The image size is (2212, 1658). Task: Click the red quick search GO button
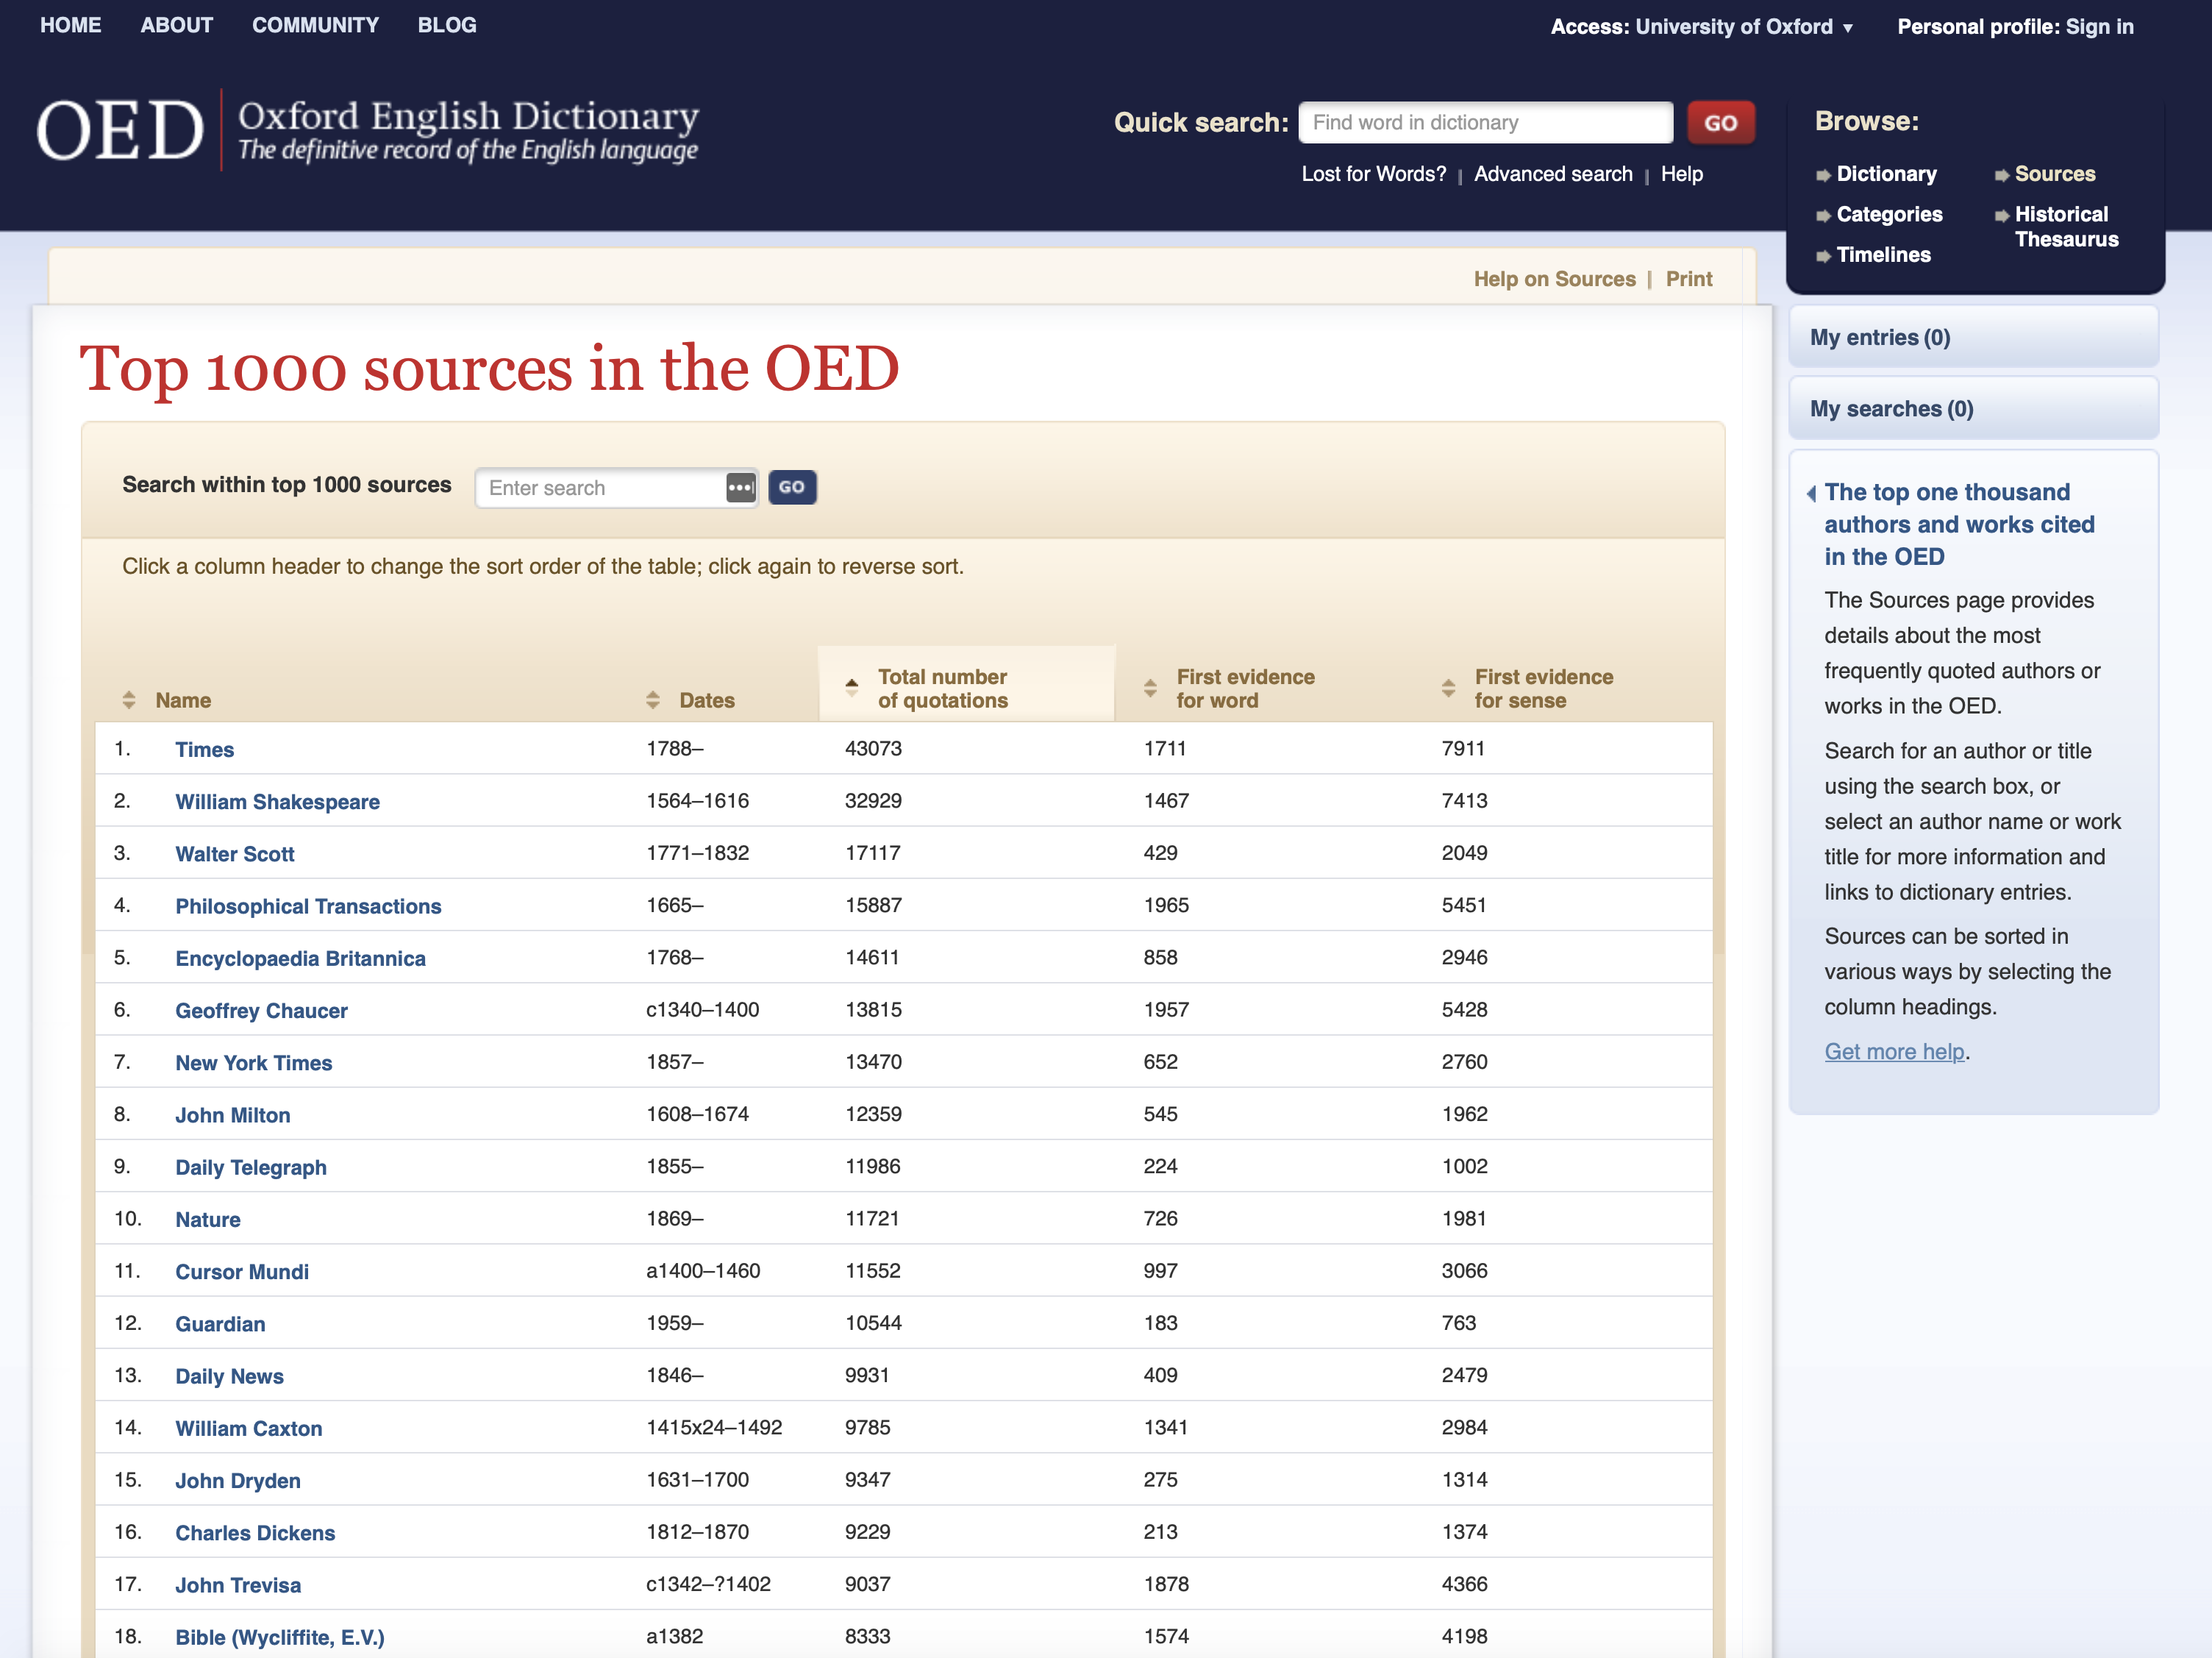[x=1720, y=123]
